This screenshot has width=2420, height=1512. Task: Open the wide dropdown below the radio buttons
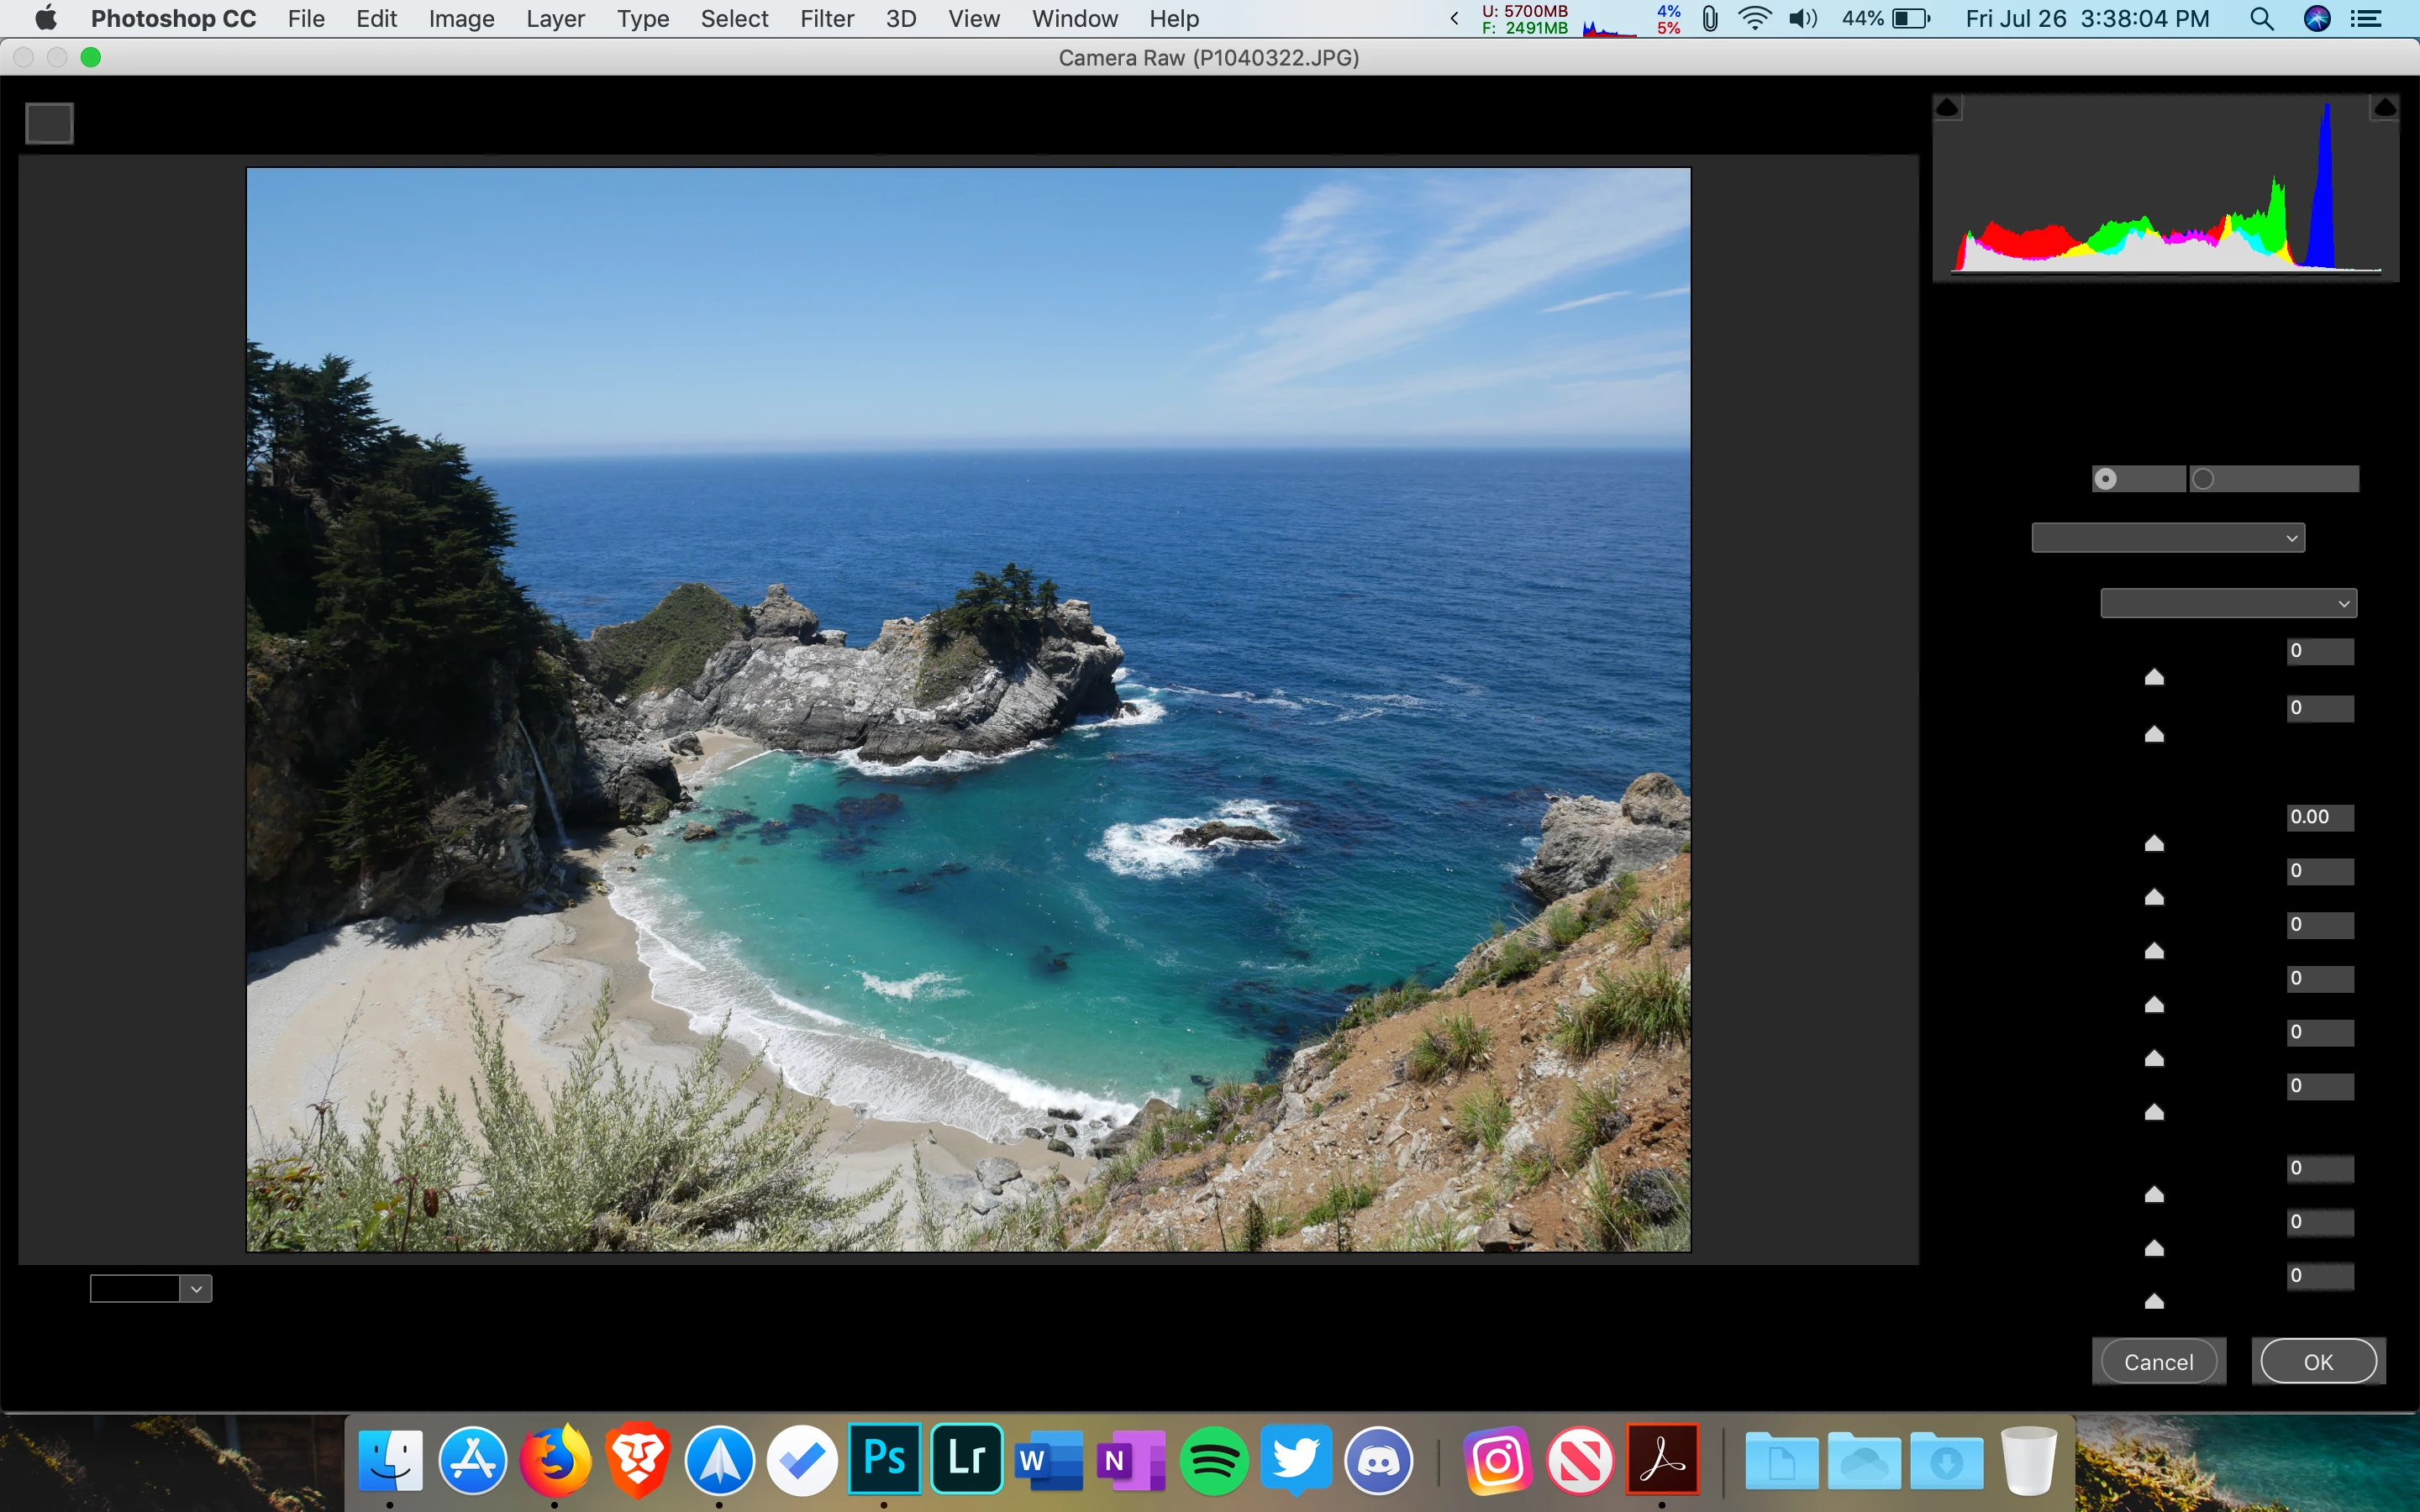pyautogui.click(x=2167, y=538)
